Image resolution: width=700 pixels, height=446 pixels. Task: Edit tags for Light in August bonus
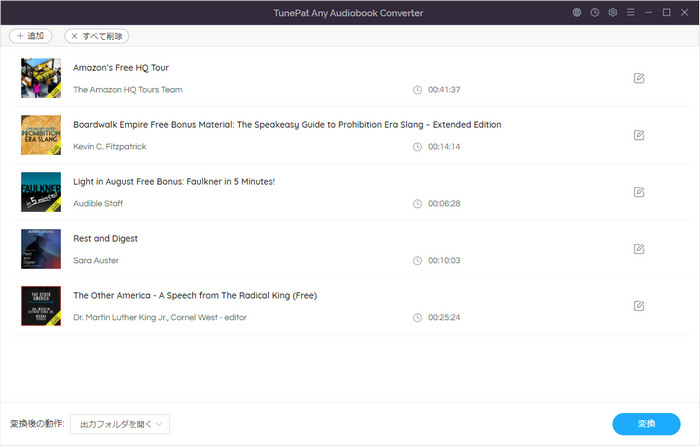click(x=639, y=192)
